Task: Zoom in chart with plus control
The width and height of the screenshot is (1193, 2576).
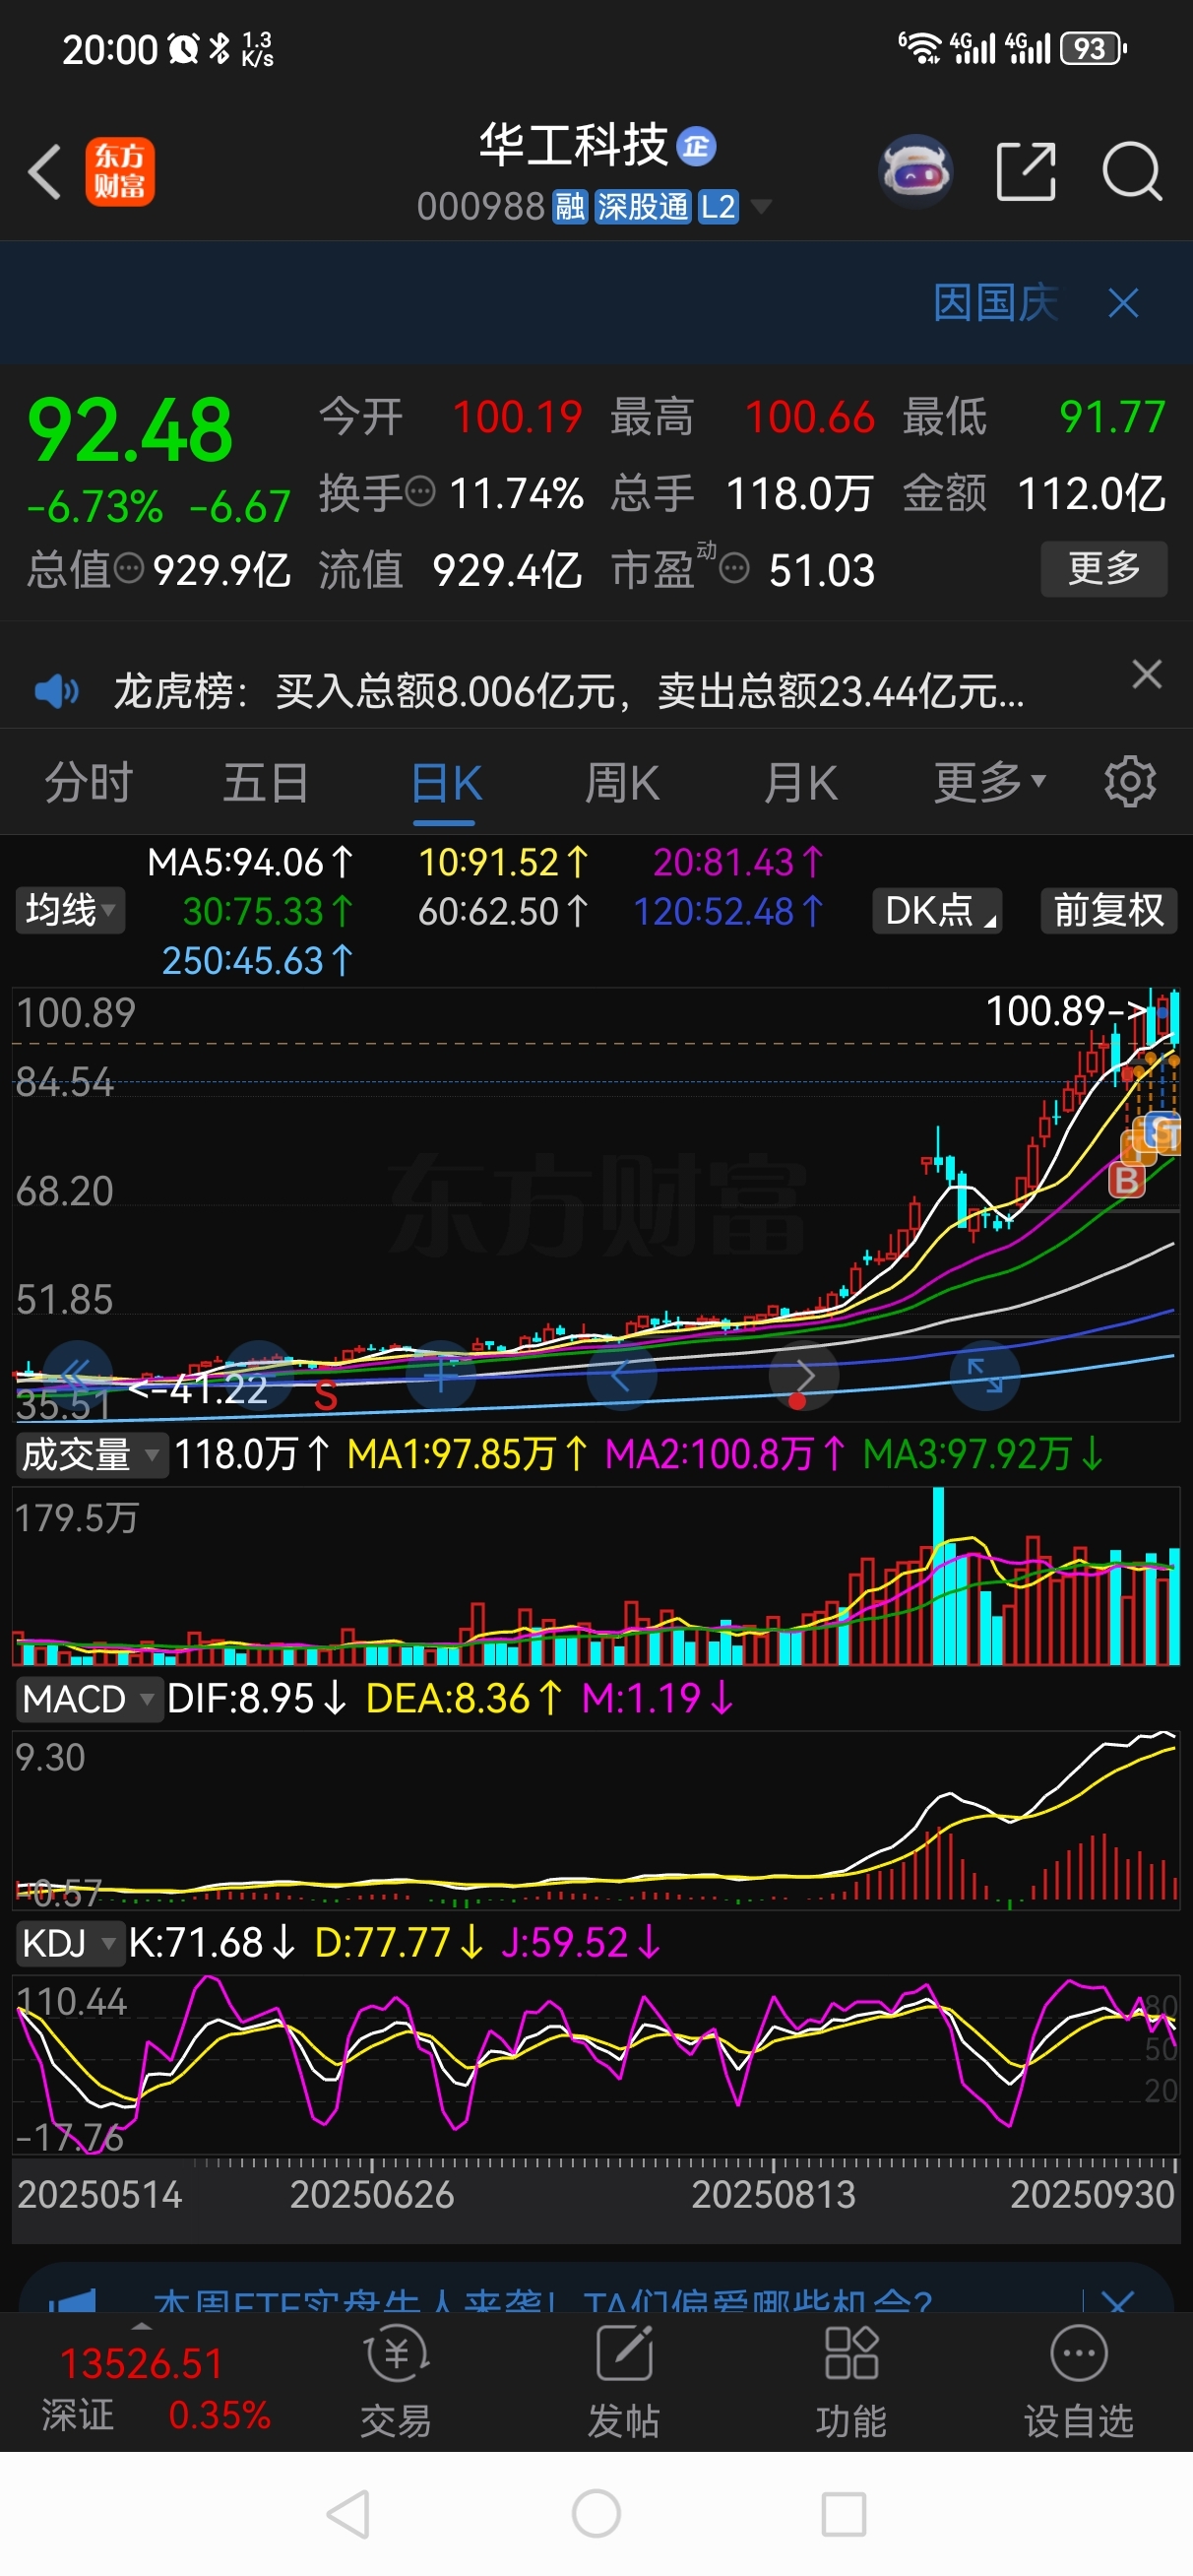Action: pyautogui.click(x=440, y=1375)
